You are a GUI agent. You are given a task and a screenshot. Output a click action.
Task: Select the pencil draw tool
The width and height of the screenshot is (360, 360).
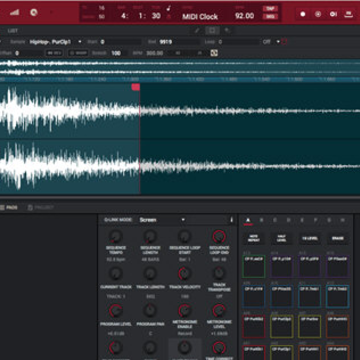(197, 31)
